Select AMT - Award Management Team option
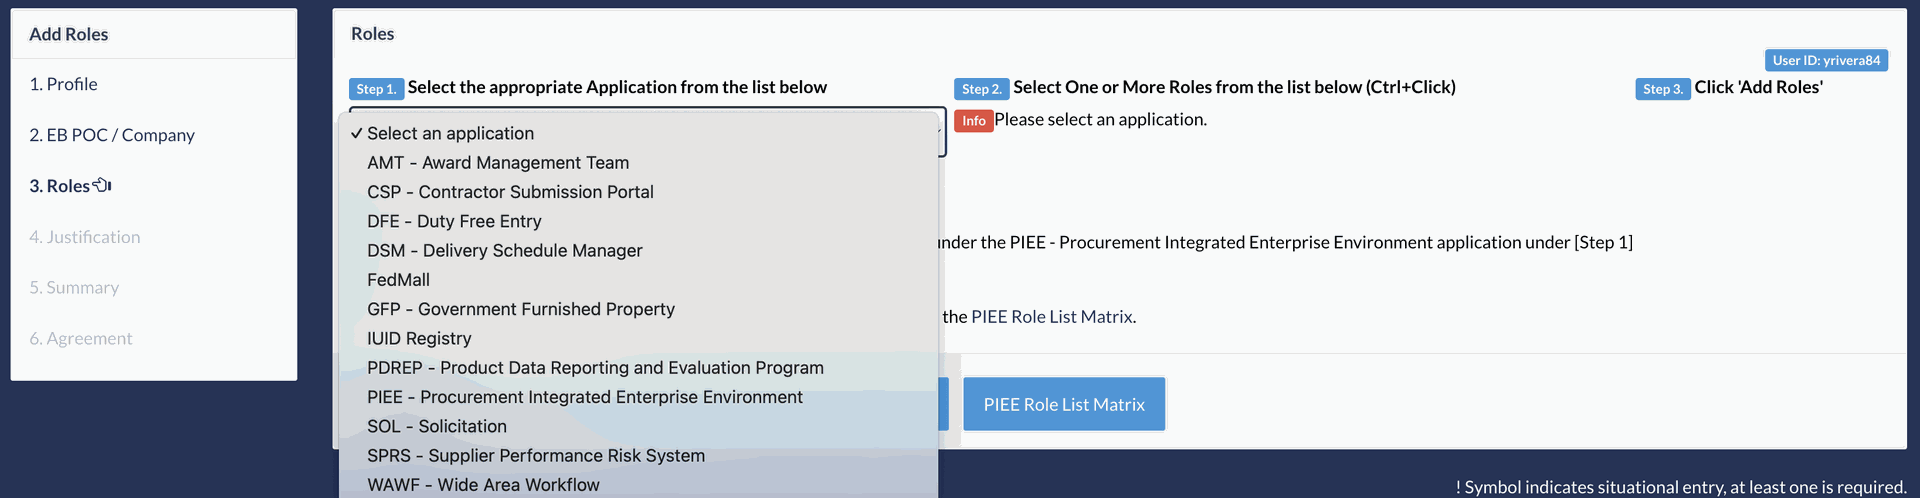The image size is (1920, 498). click(498, 163)
